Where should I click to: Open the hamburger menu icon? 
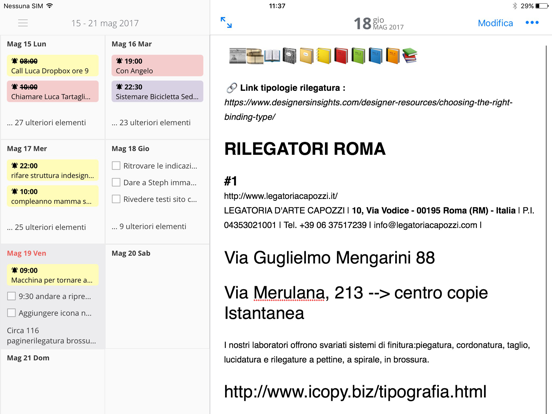point(23,23)
